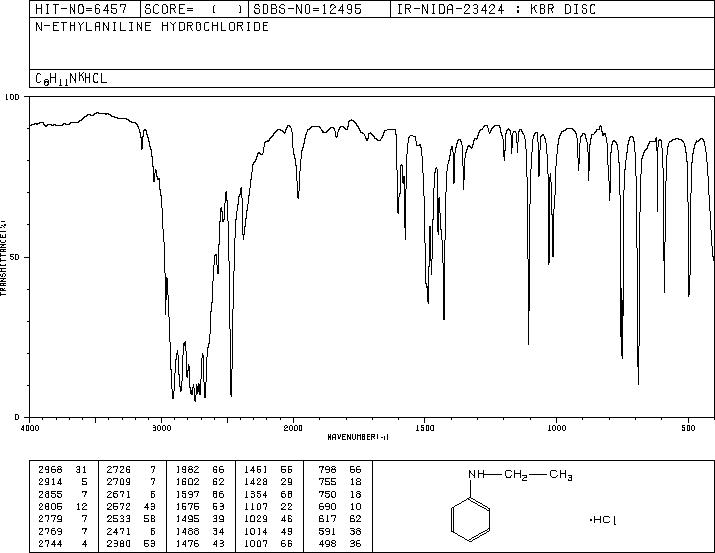Image resolution: width=715 pixels, height=553 pixels.
Task: Click the CH3 group in the structure
Action: 561,475
